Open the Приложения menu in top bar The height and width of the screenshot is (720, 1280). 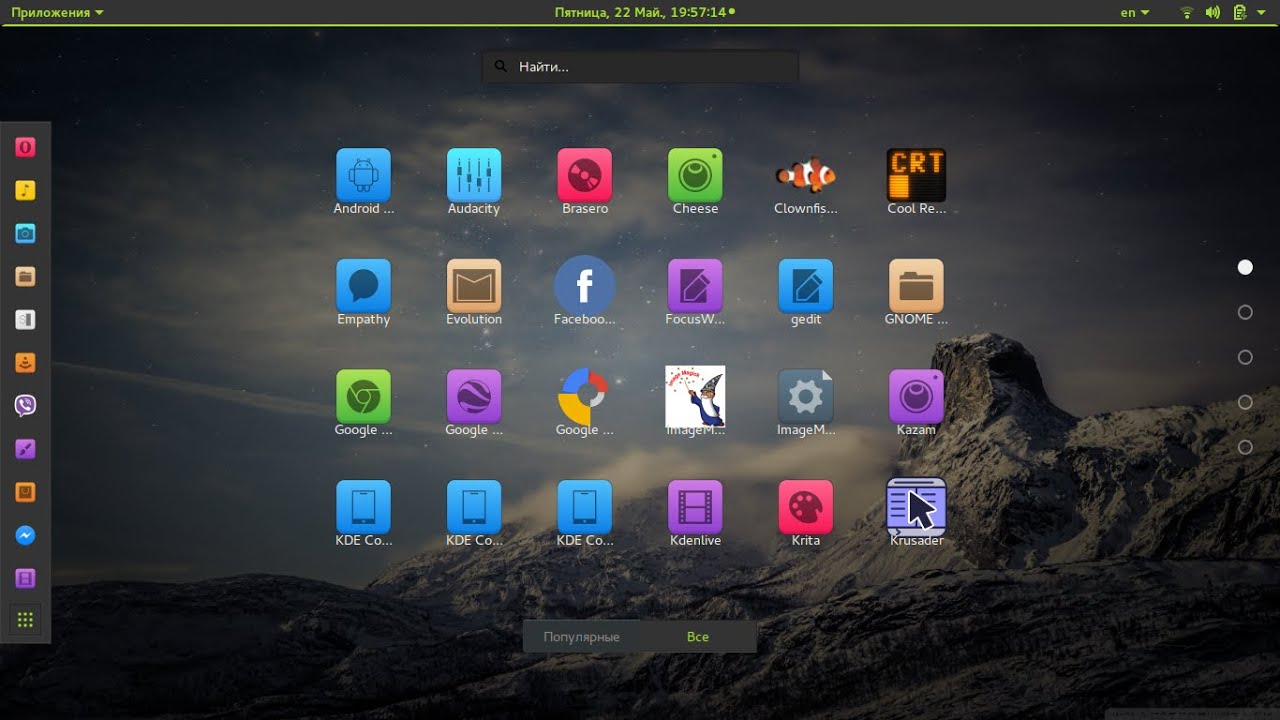click(x=57, y=12)
